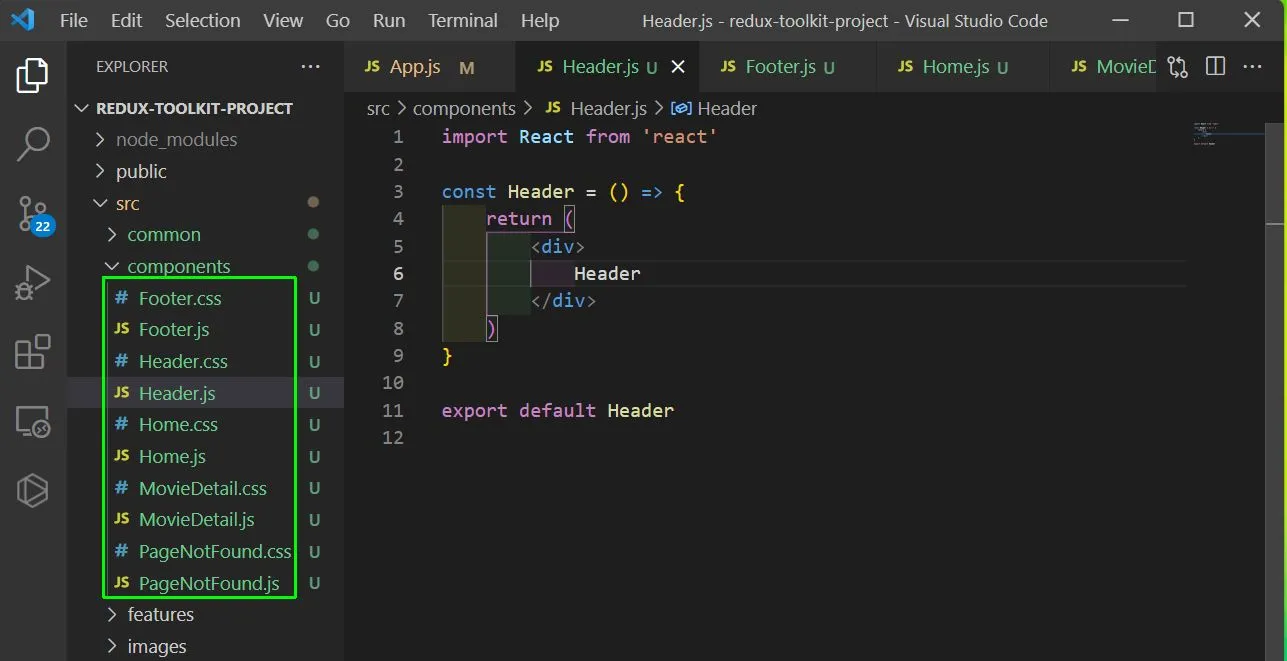
Task: Click the JS icon of PageNotFound.js
Action: [122, 582]
